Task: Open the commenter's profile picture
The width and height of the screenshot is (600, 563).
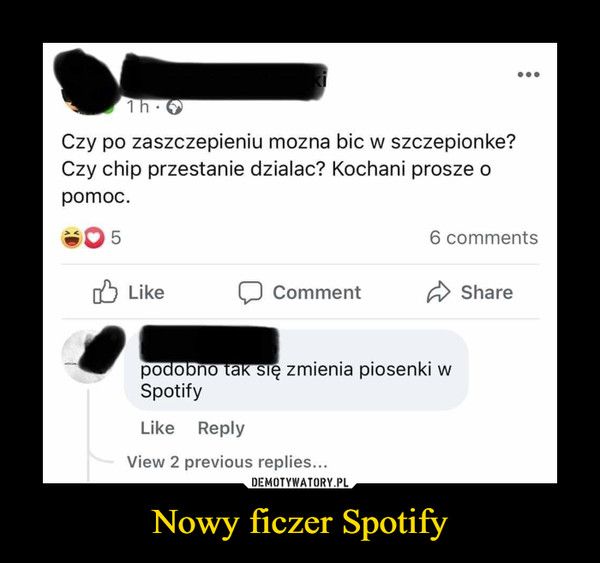Action: pos(93,355)
